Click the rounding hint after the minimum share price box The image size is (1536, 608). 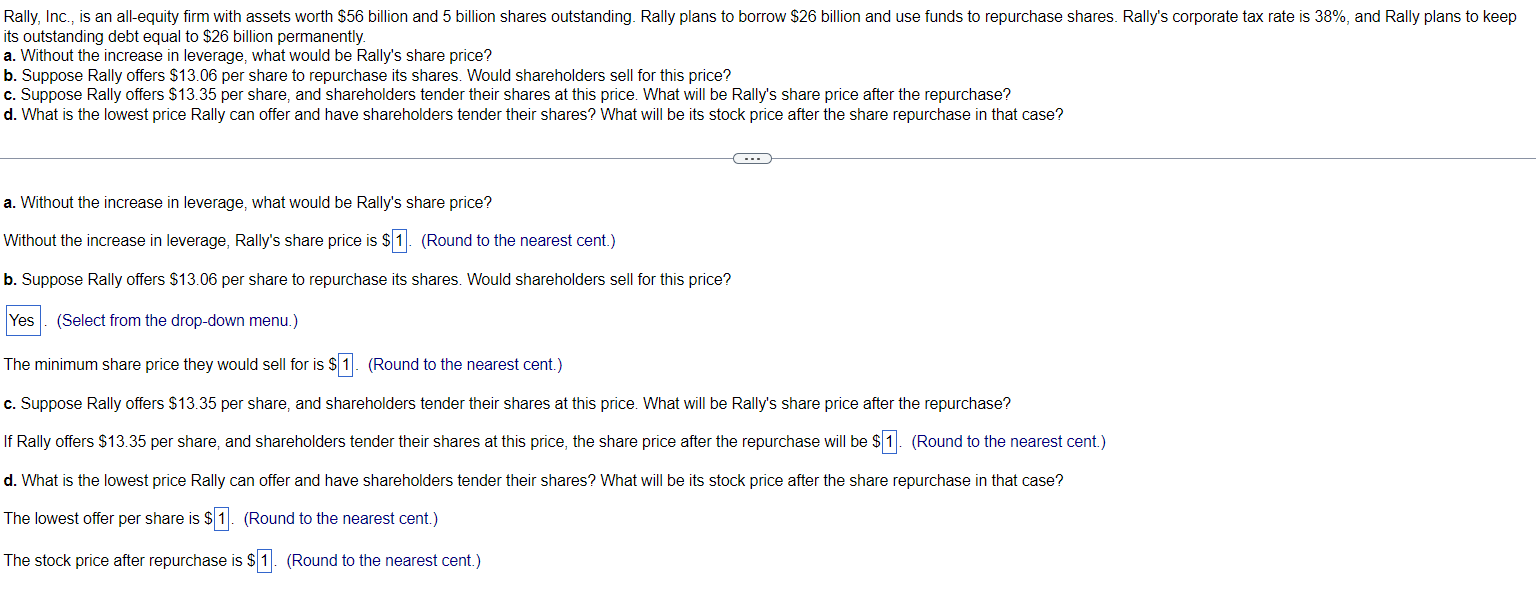(x=465, y=365)
